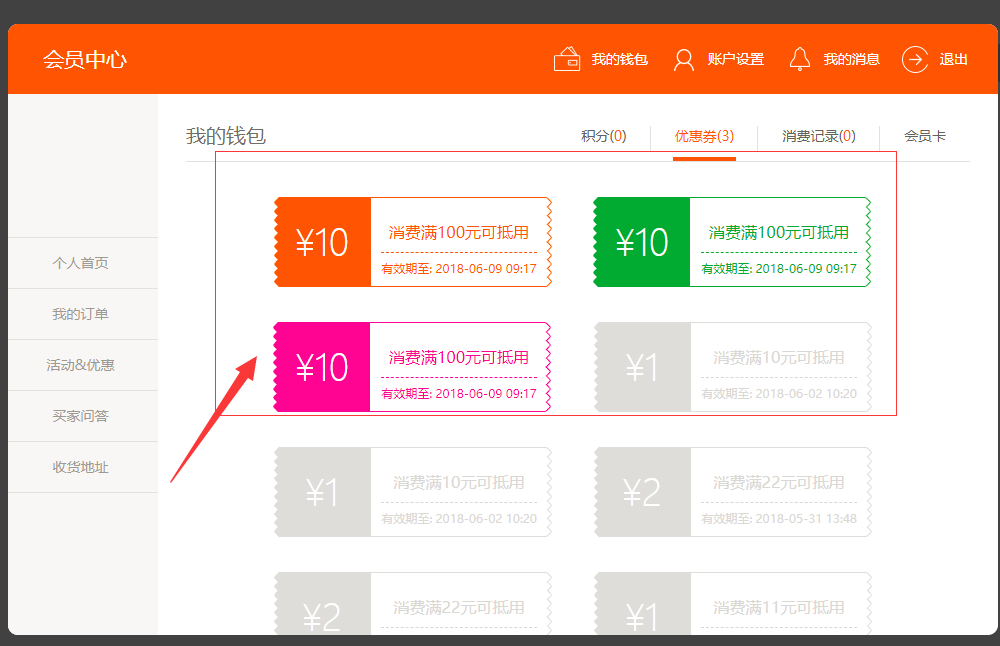Switch to the 会员卡 tab
Viewport: 1000px width, 646px height.
pyautogui.click(x=925, y=136)
